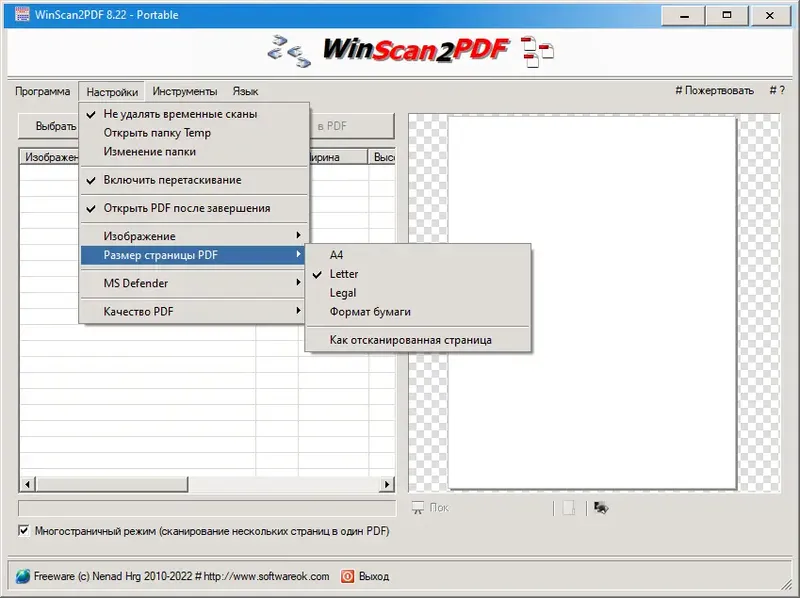This screenshot has height=598, width=800.
Task: Select A4 page size
Action: (x=418, y=255)
